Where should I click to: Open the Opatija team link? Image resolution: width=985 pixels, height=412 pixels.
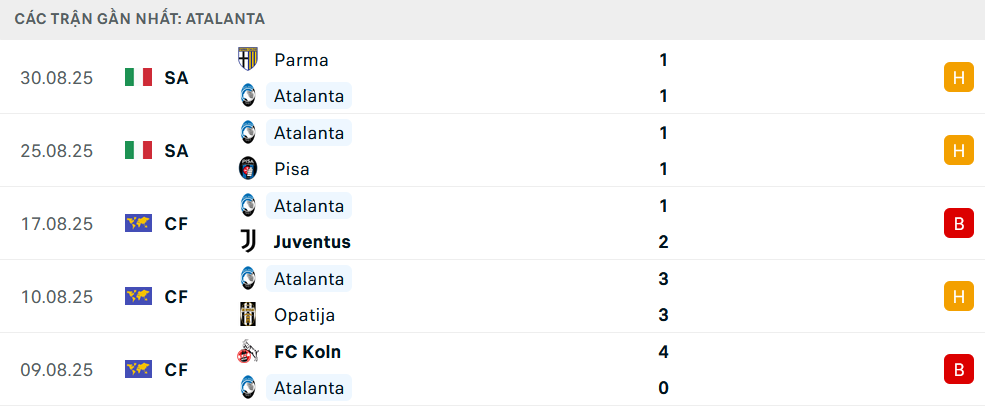click(304, 315)
